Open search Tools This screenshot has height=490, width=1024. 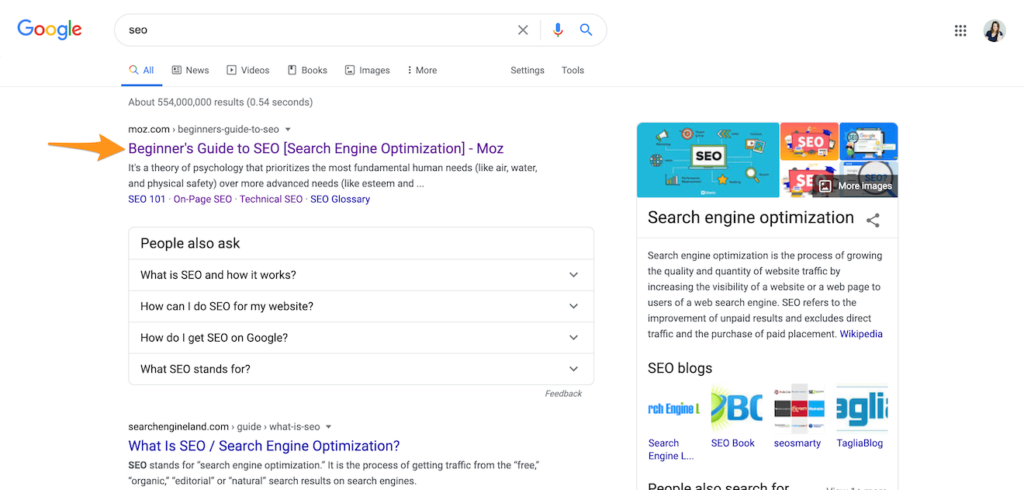click(x=573, y=71)
